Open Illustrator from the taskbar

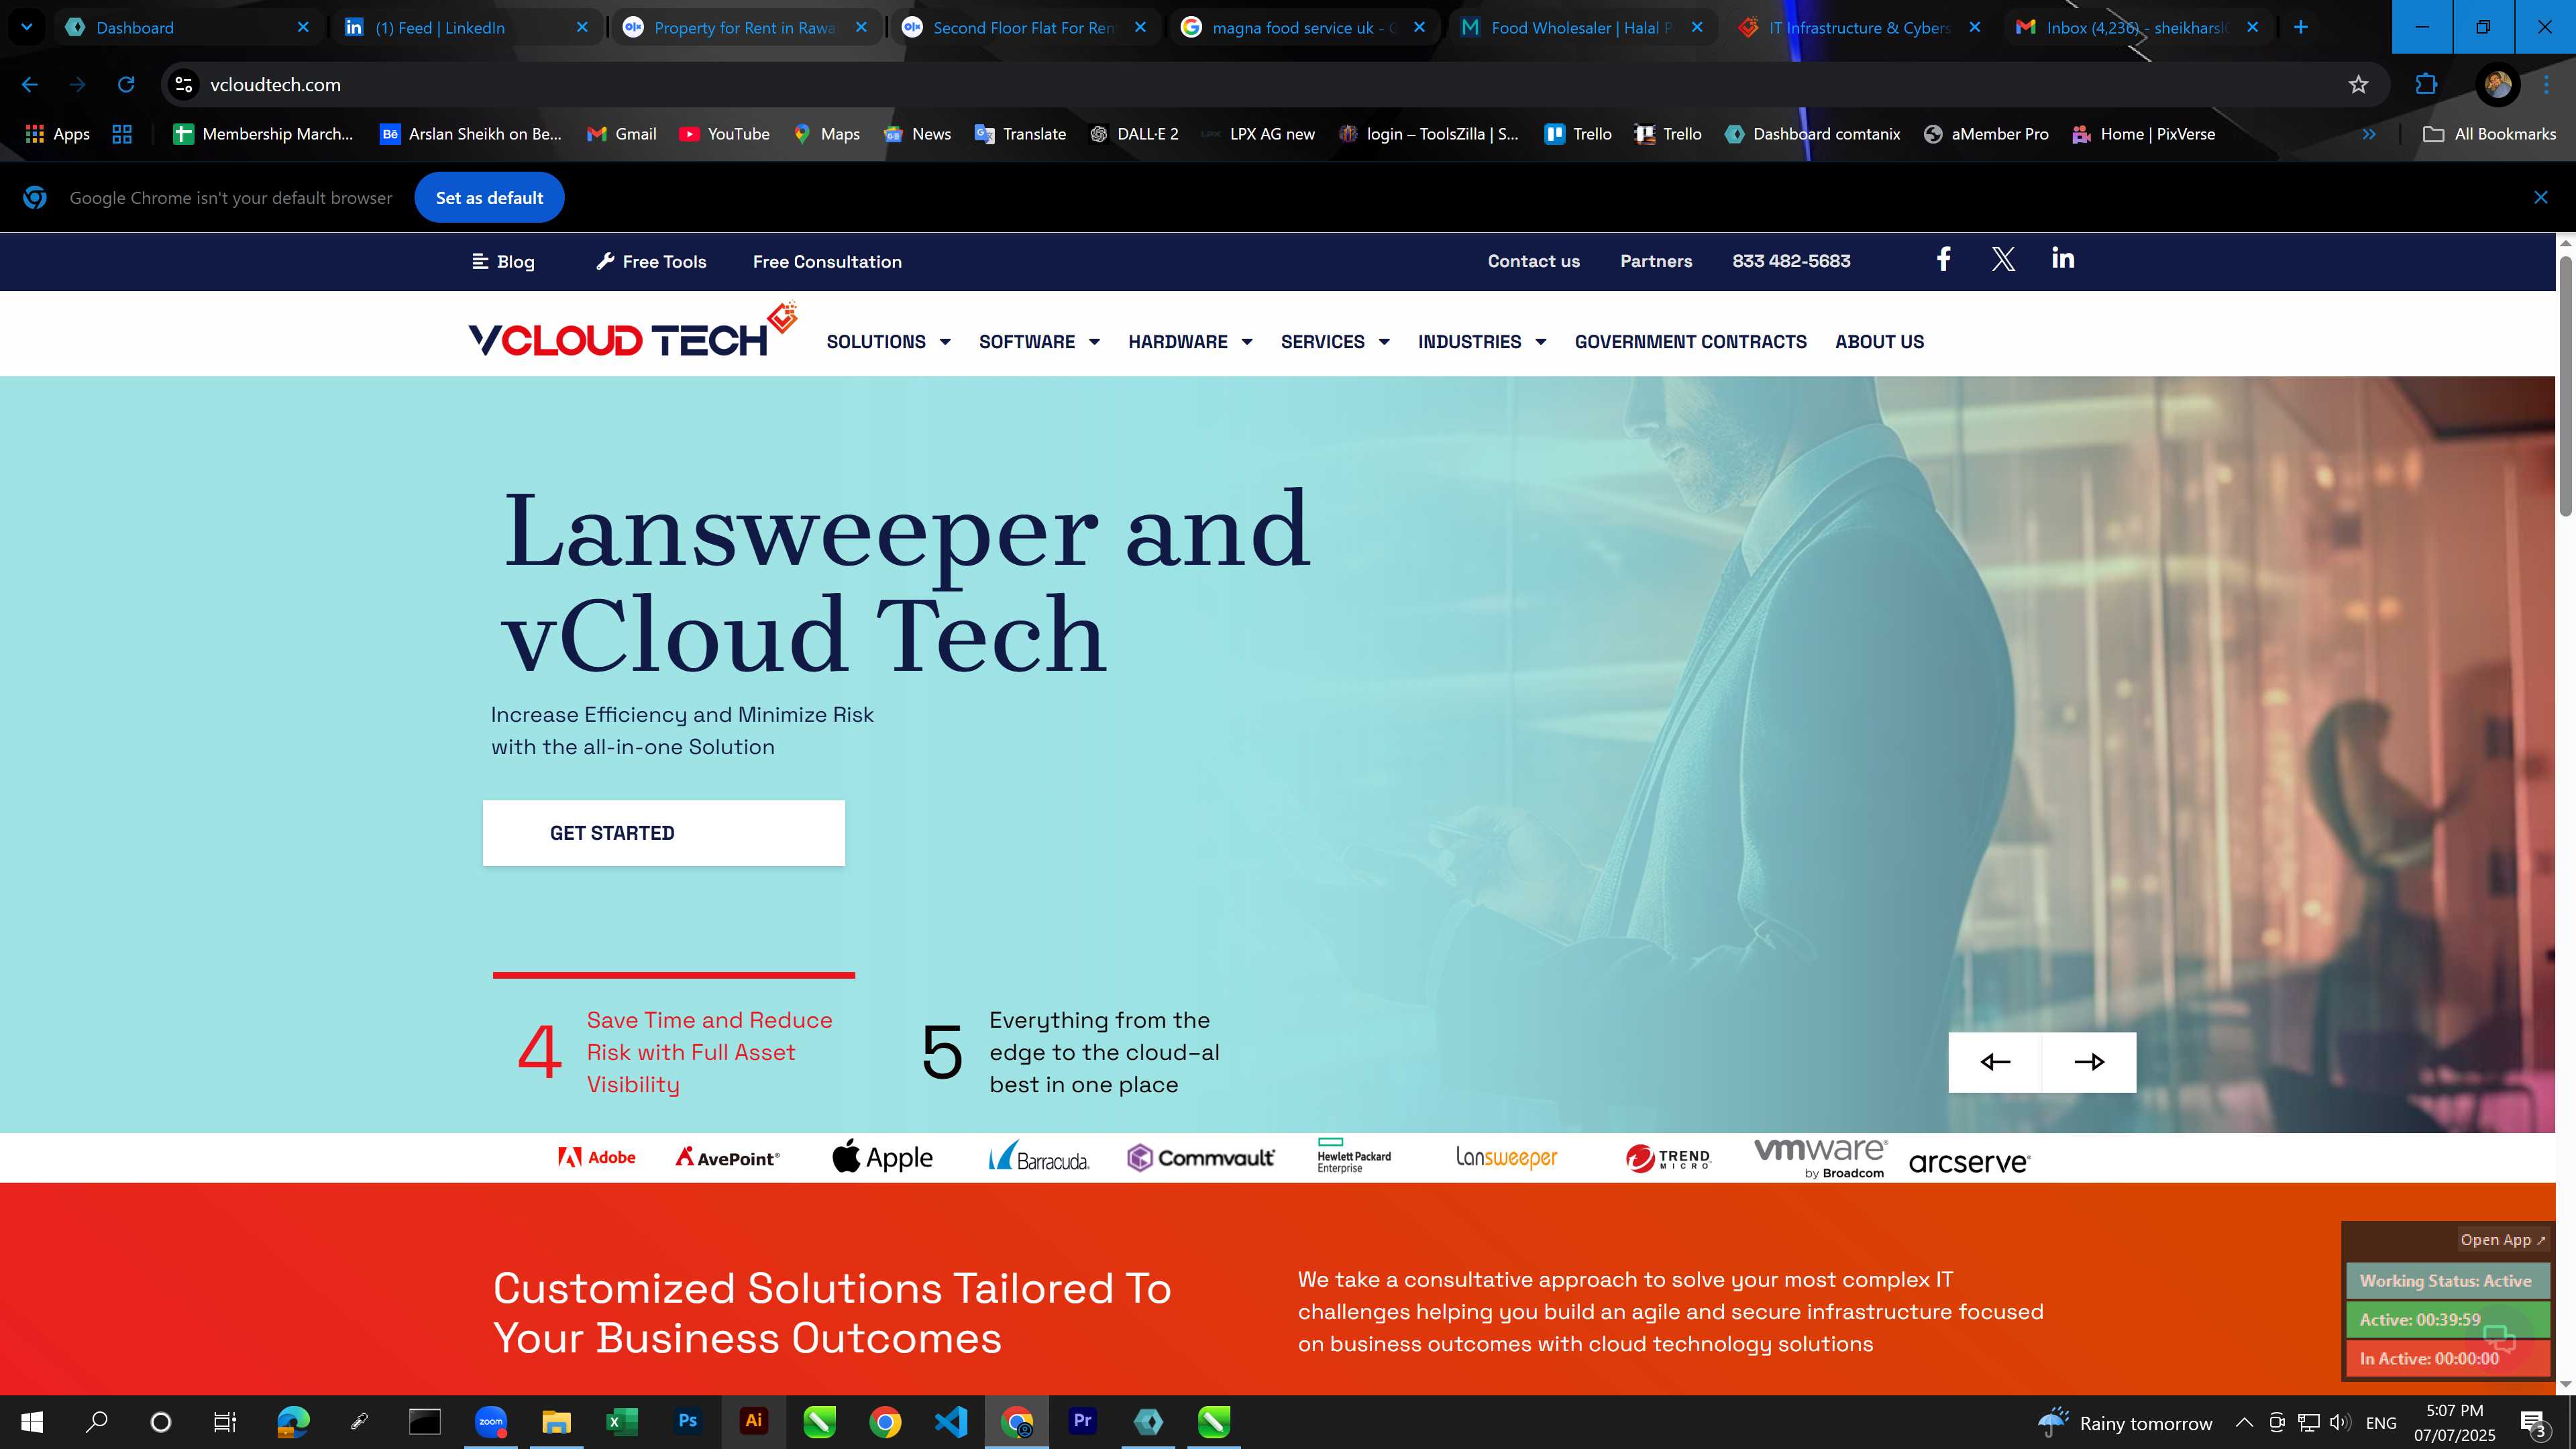(x=753, y=1421)
